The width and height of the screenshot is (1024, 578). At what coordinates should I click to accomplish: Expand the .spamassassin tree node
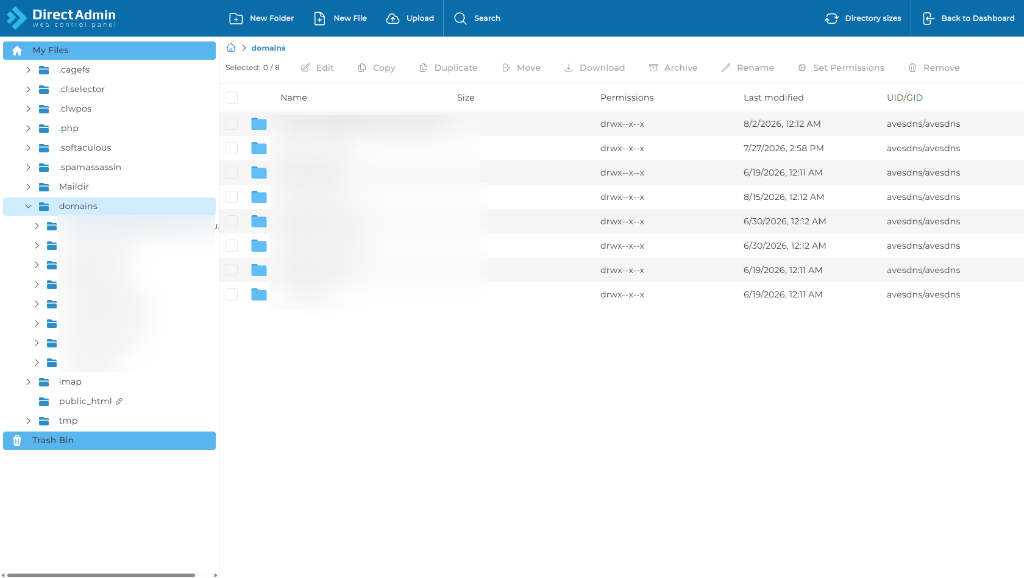[x=28, y=167]
